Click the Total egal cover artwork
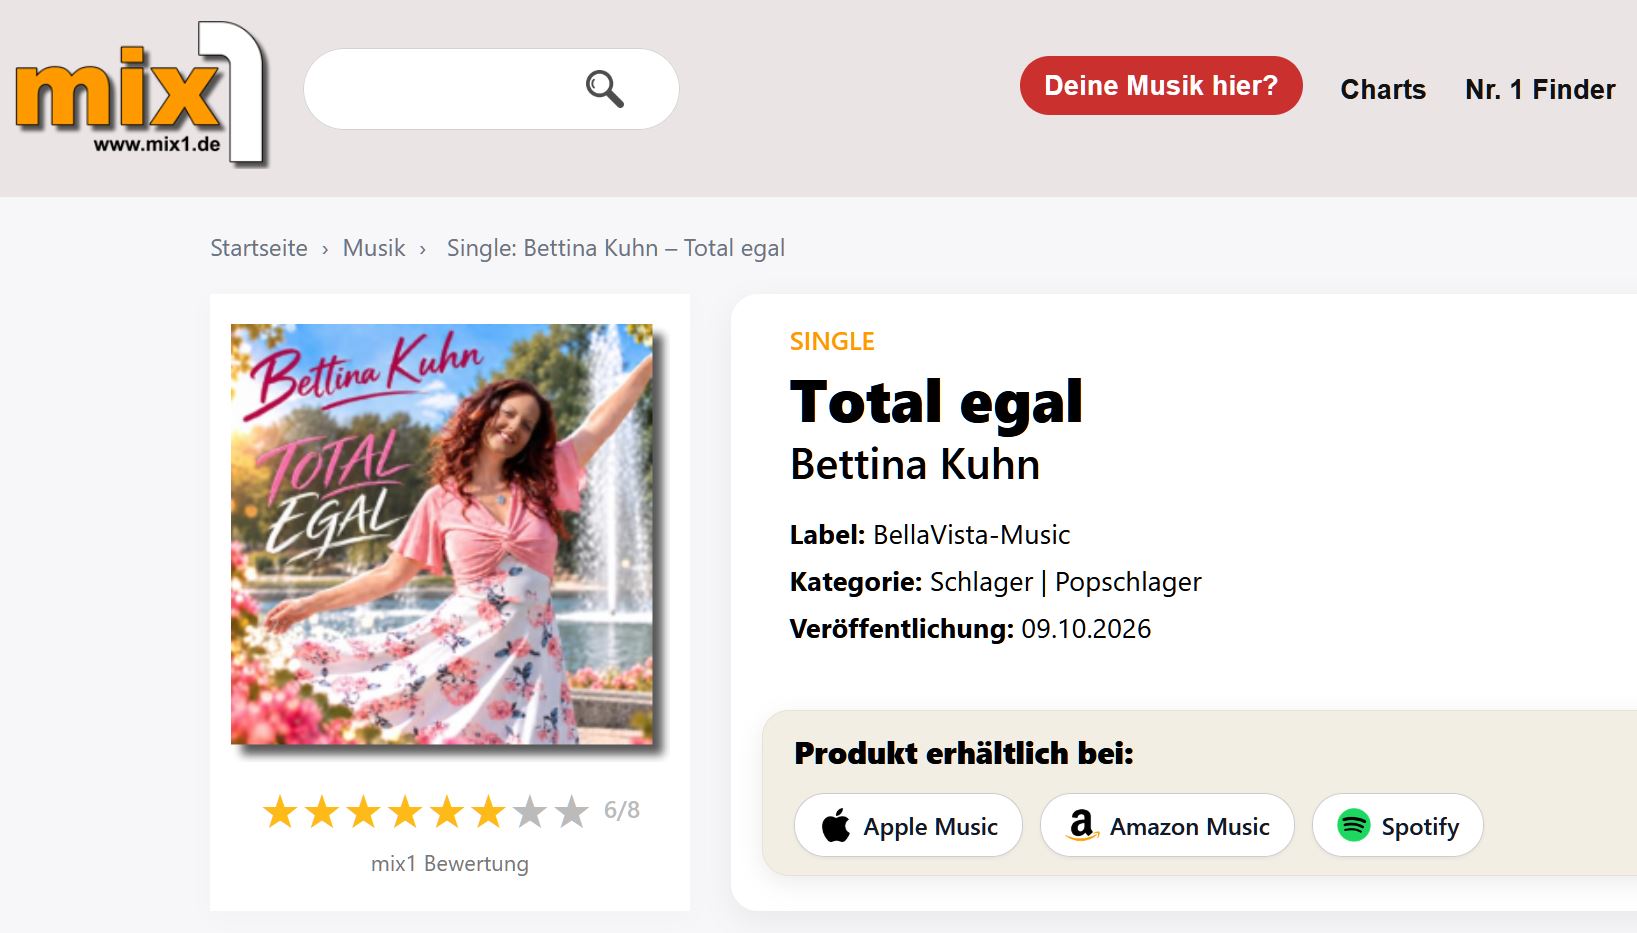This screenshot has height=933, width=1637. [x=442, y=534]
